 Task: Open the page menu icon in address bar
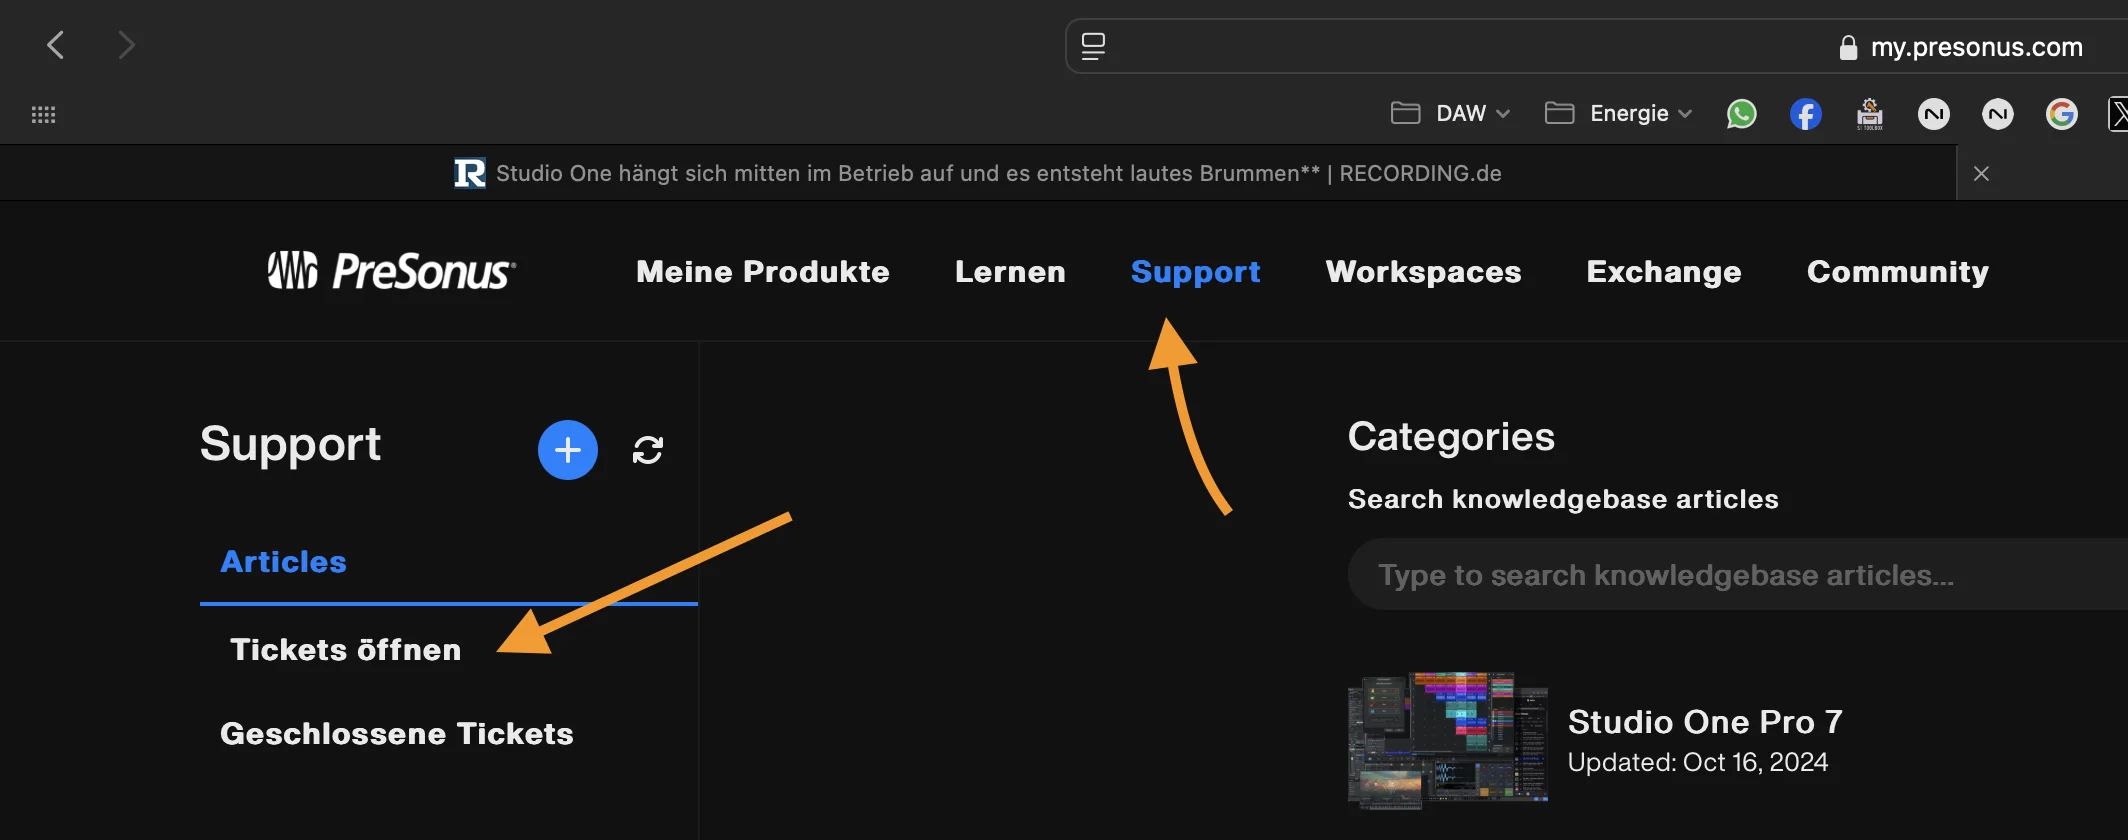1093,46
